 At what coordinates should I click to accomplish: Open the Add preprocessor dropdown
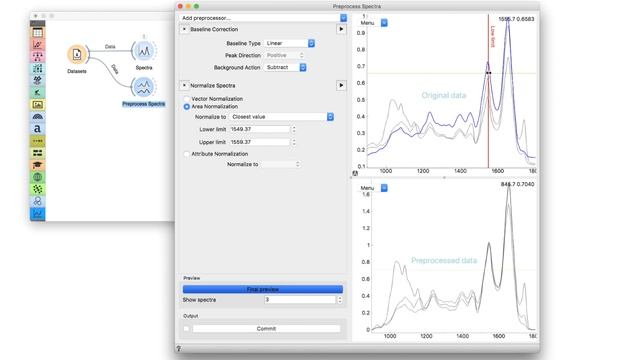click(263, 18)
